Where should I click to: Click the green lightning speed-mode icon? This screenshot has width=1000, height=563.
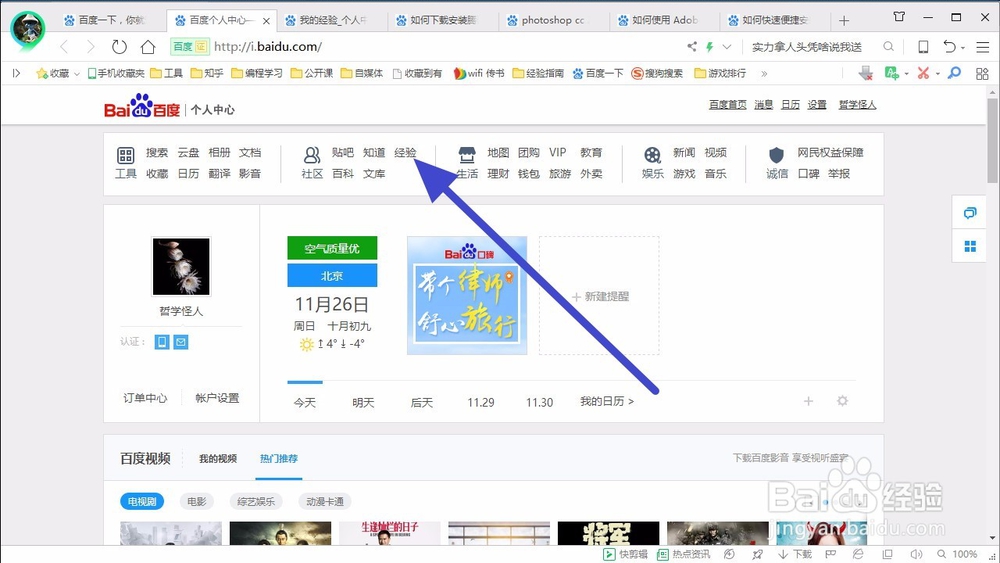pyautogui.click(x=710, y=47)
